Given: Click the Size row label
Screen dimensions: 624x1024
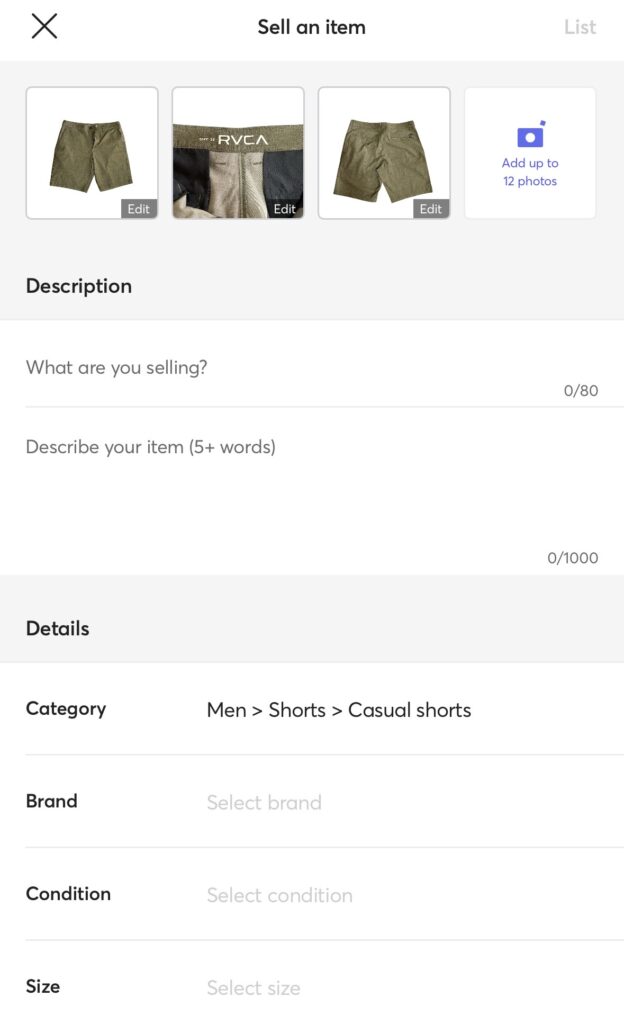Looking at the screenshot, I should point(43,987).
